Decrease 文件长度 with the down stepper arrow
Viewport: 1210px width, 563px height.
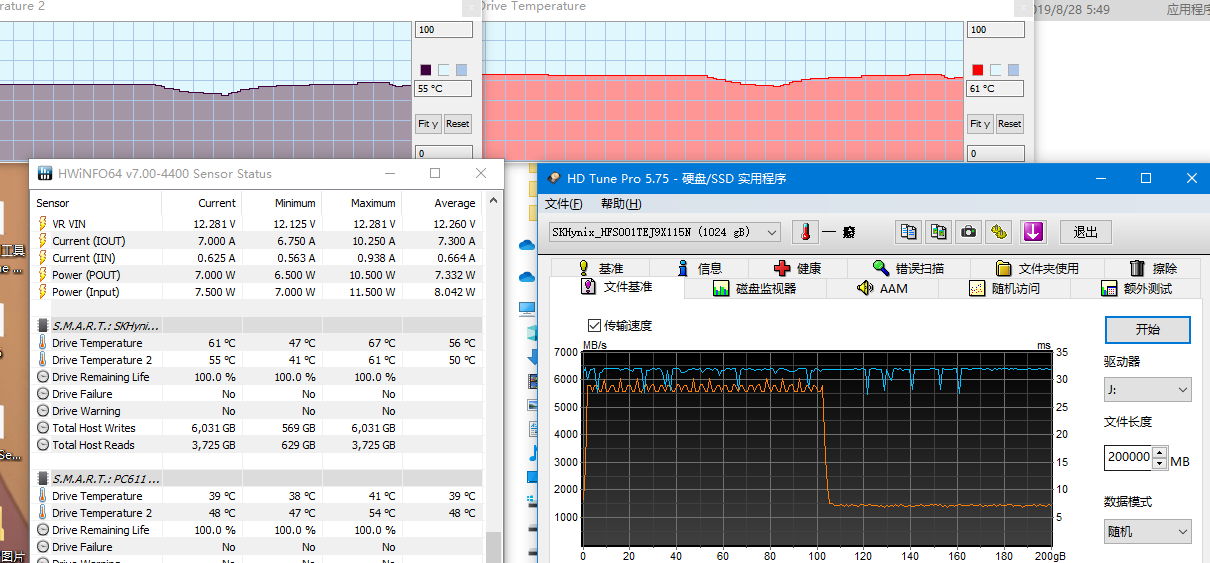coord(1160,463)
